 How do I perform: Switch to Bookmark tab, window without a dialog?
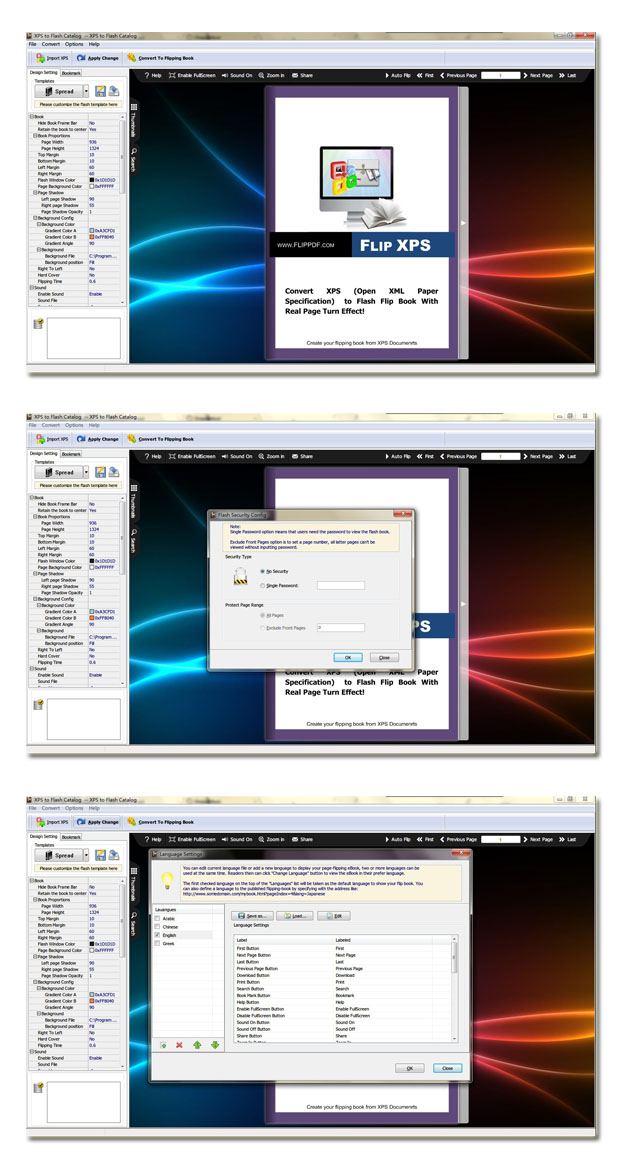(x=72, y=73)
